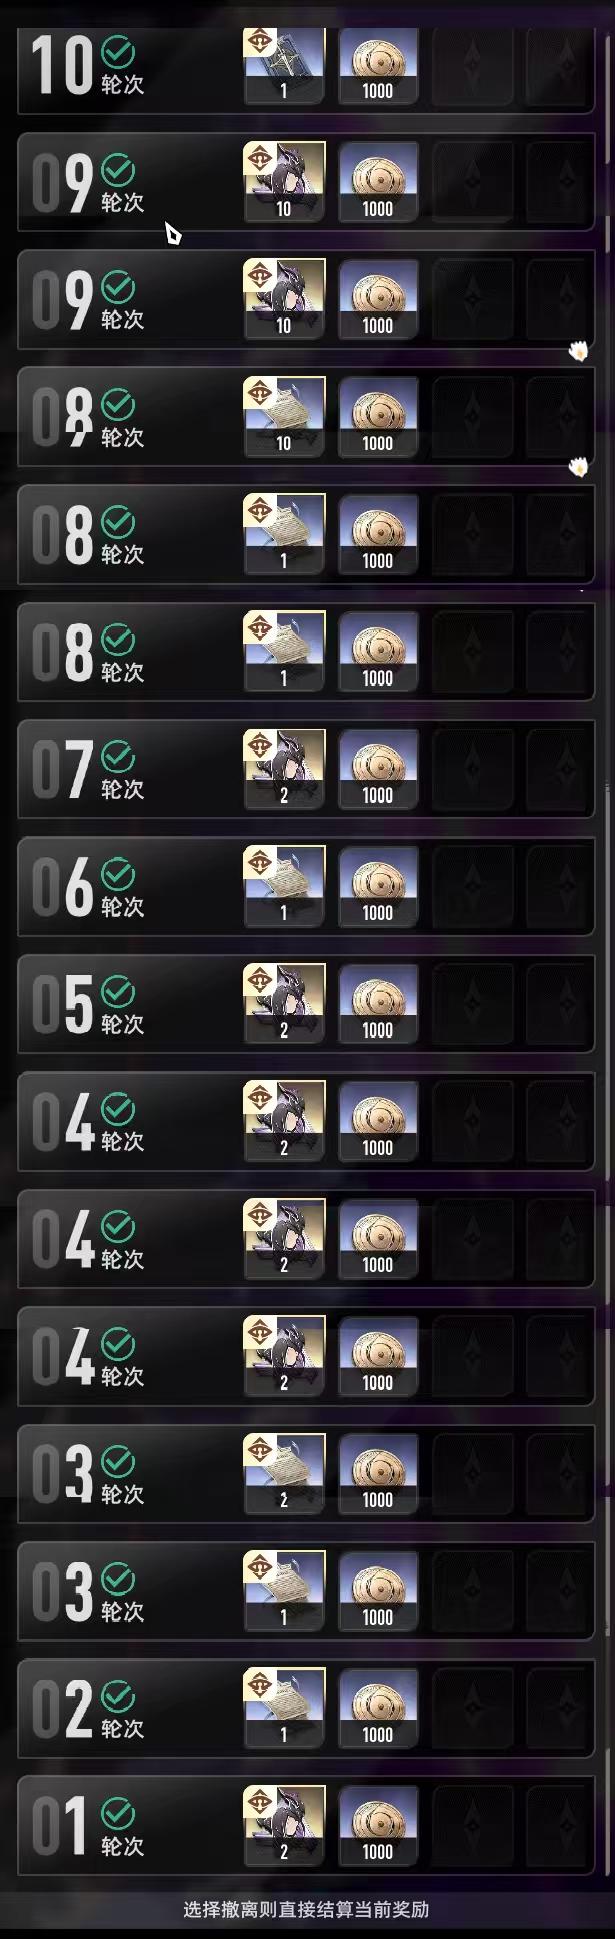
Task: Open the round 06 document reward icon
Action: [284, 885]
